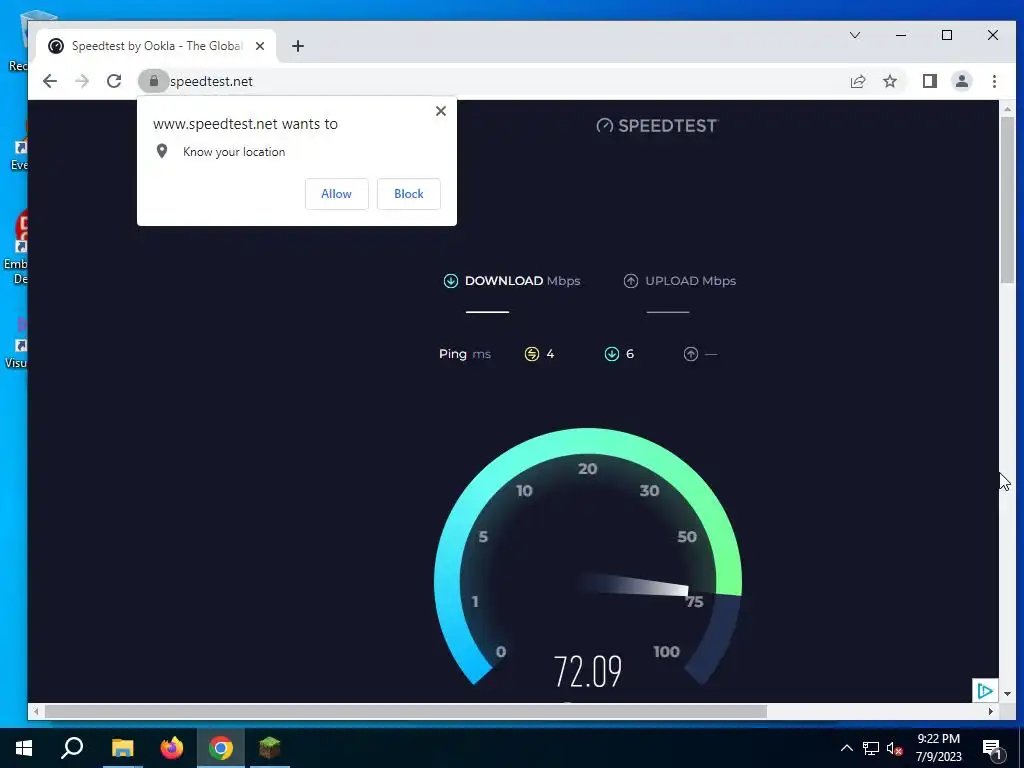Open Firefox from the taskbar
The width and height of the screenshot is (1024, 768).
point(172,748)
